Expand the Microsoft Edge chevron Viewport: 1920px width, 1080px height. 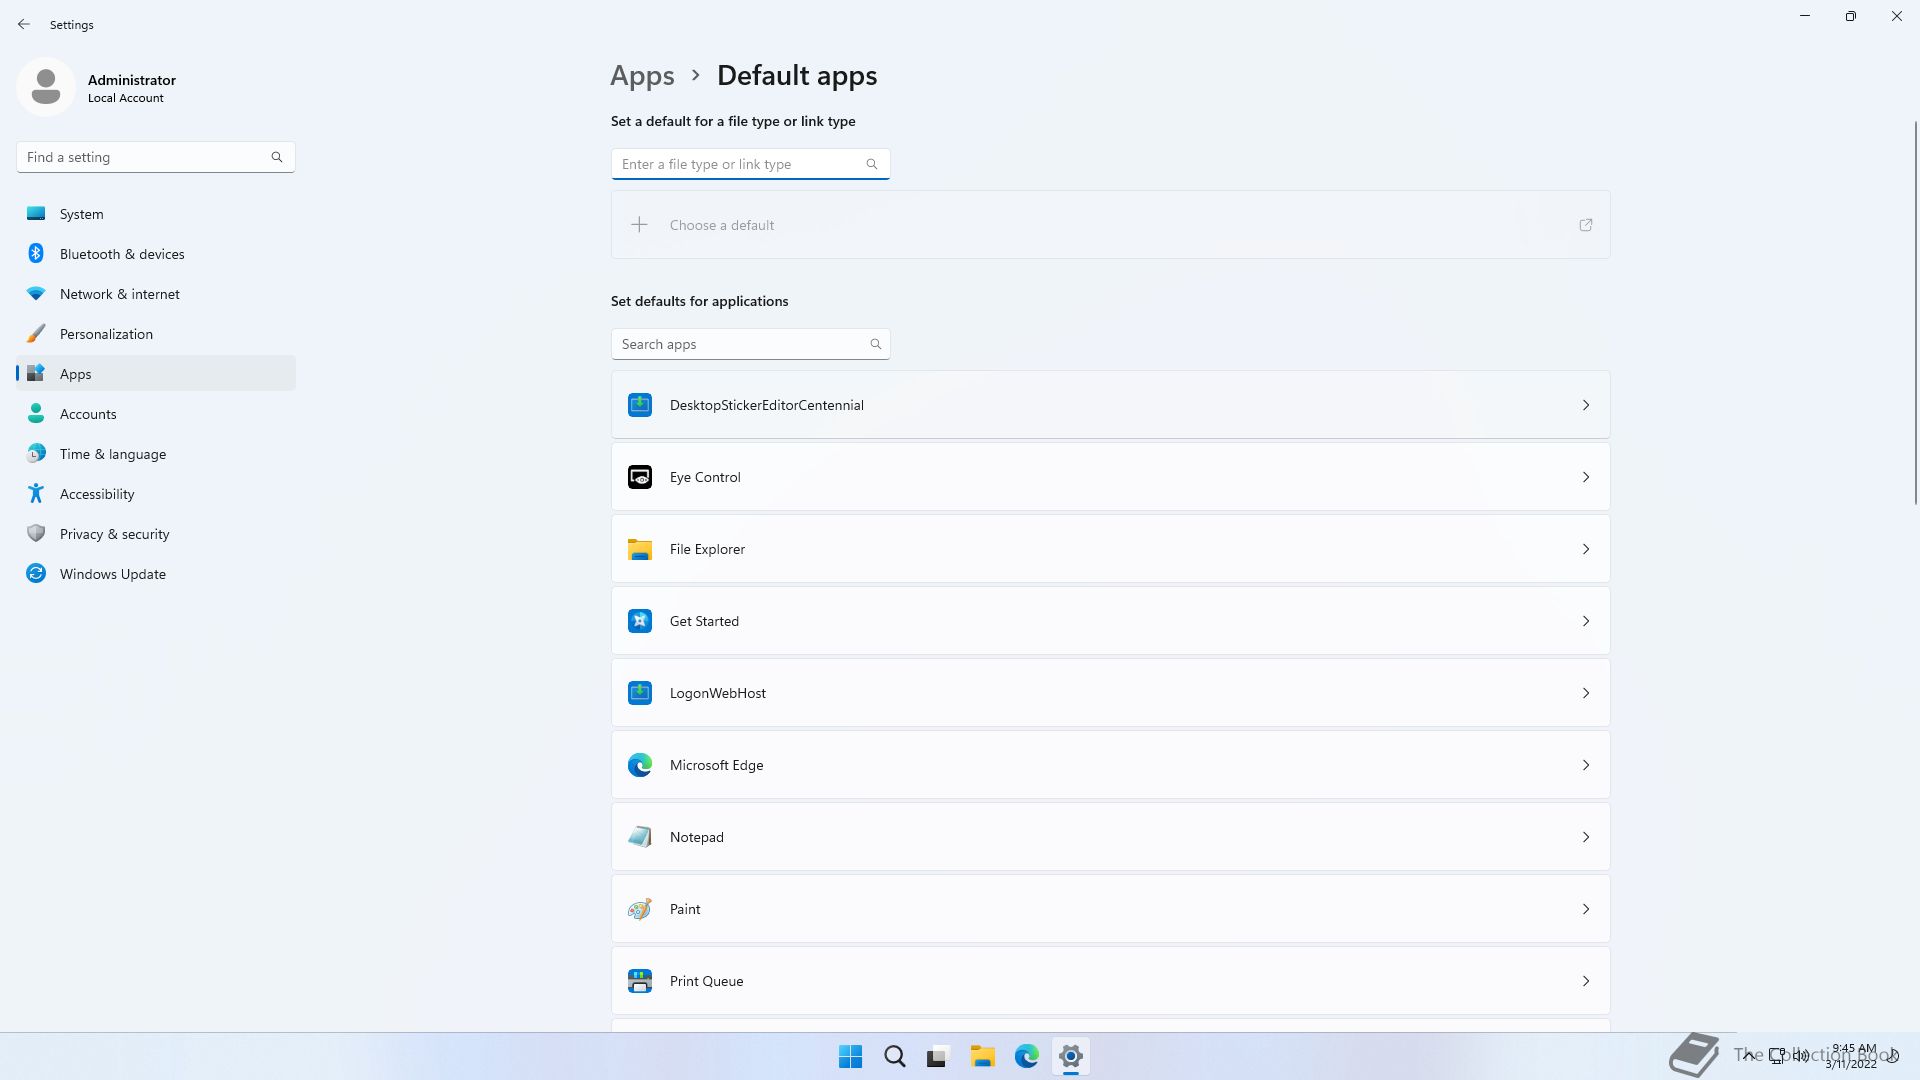click(x=1585, y=765)
